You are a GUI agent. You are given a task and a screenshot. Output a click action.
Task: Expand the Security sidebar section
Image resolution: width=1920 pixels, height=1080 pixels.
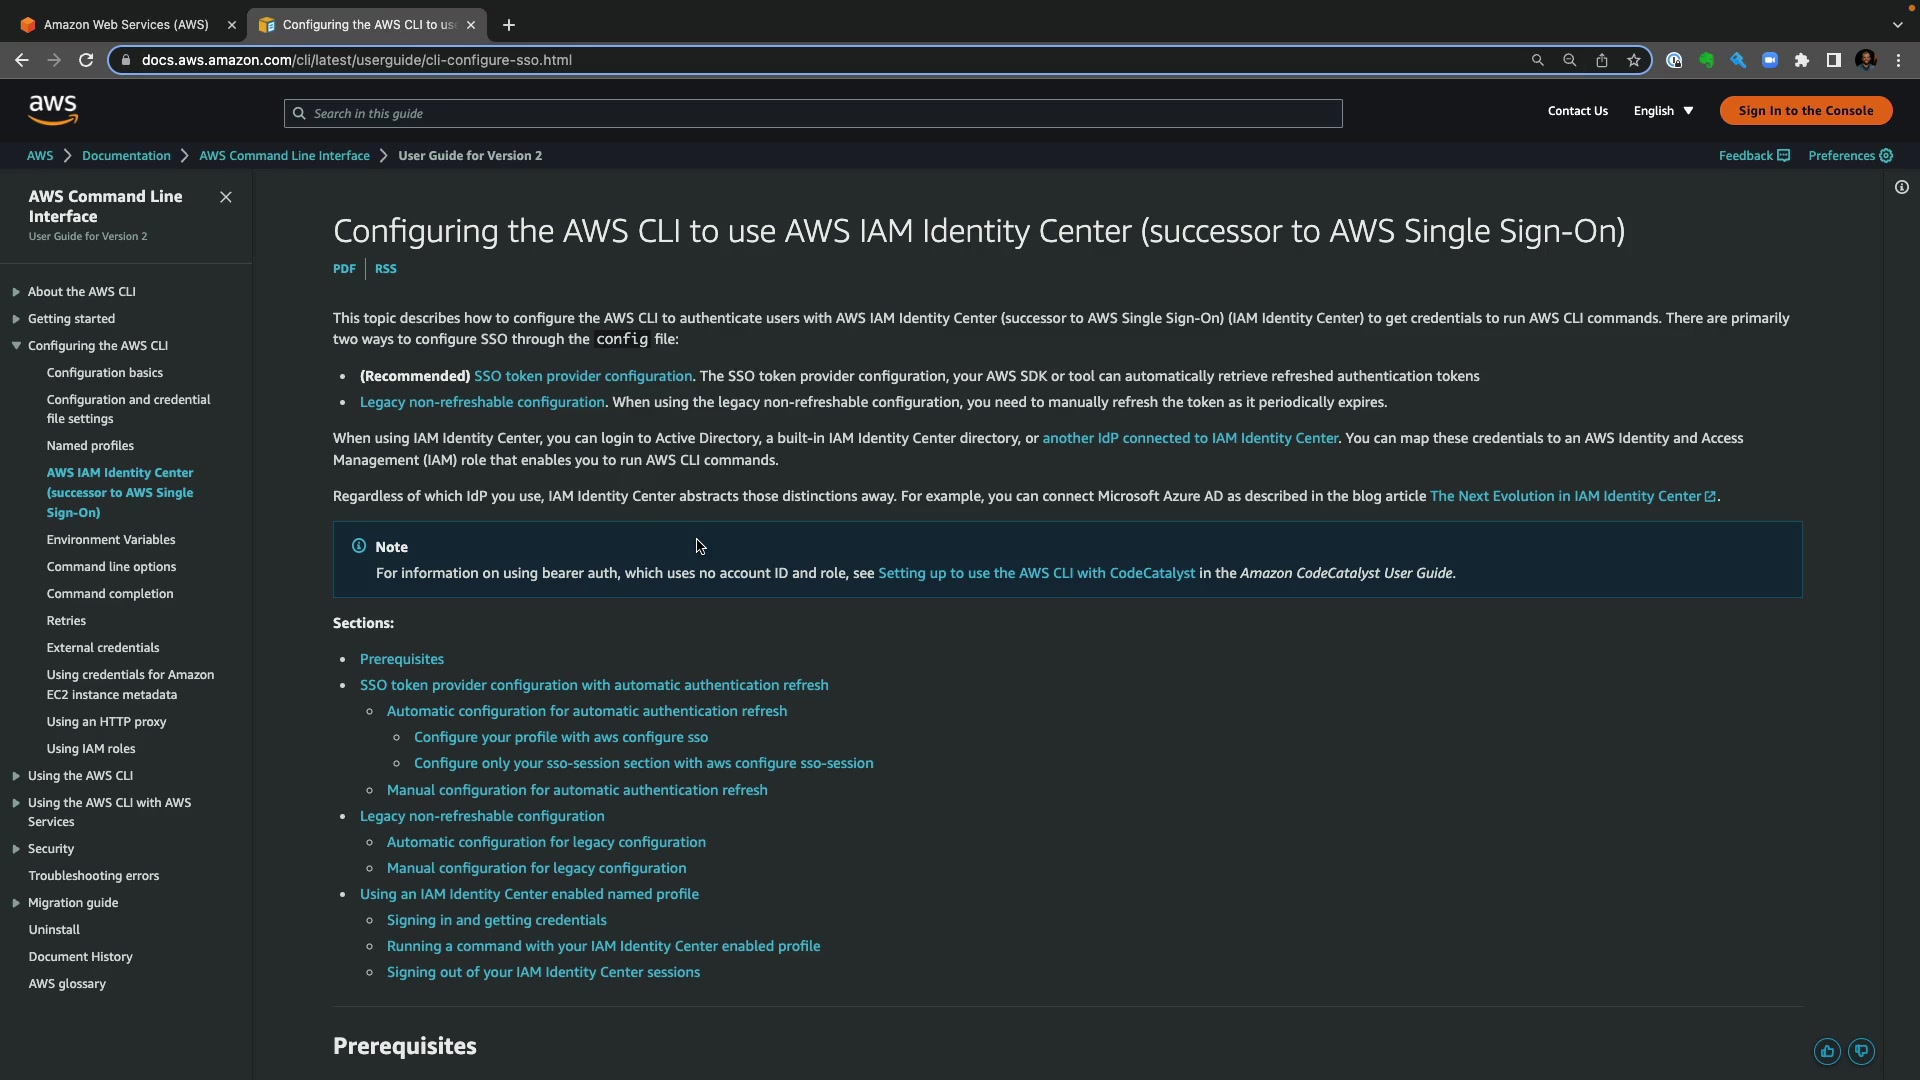click(16, 849)
